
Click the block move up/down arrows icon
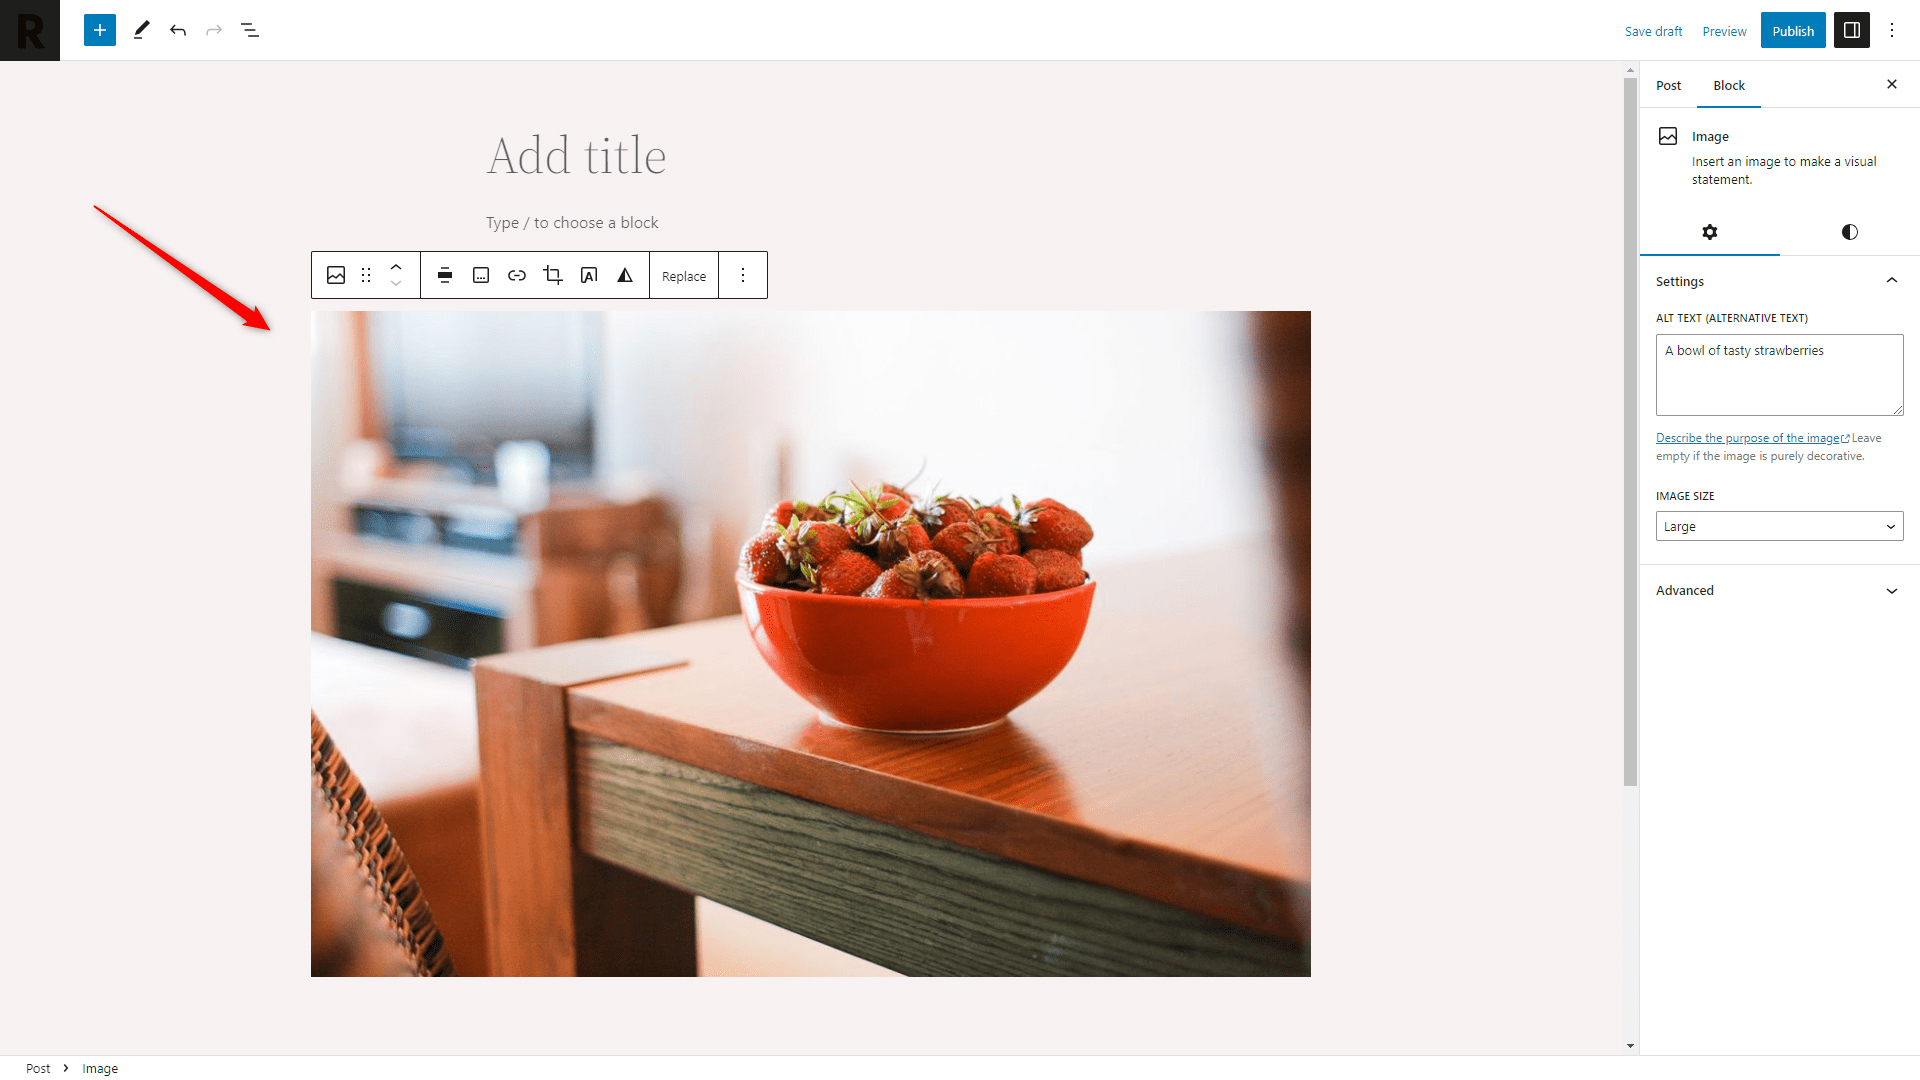tap(396, 274)
